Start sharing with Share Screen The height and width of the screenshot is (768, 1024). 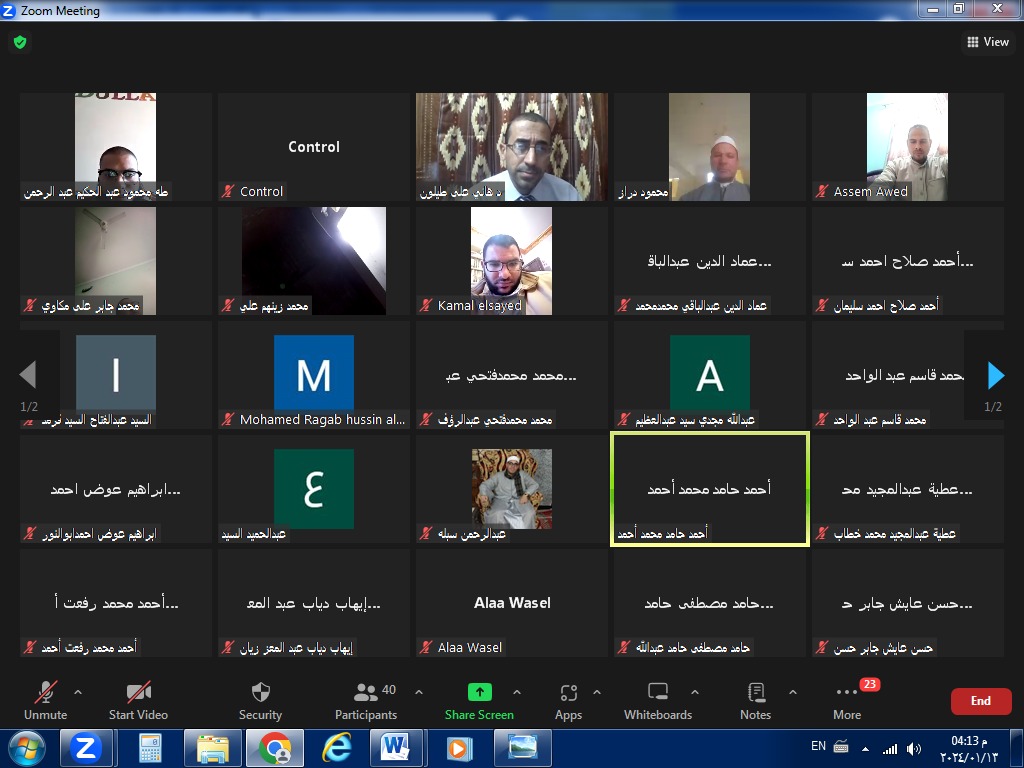[x=479, y=700]
